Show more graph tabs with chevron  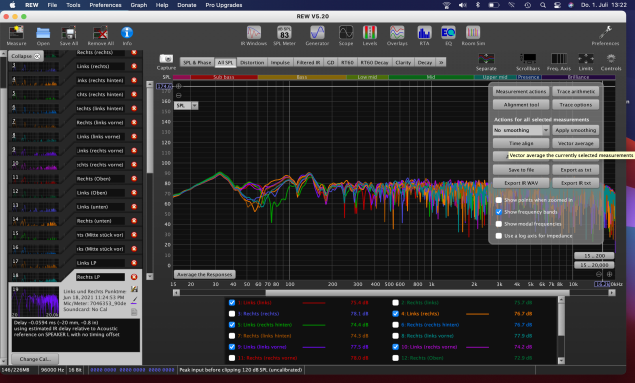441,62
